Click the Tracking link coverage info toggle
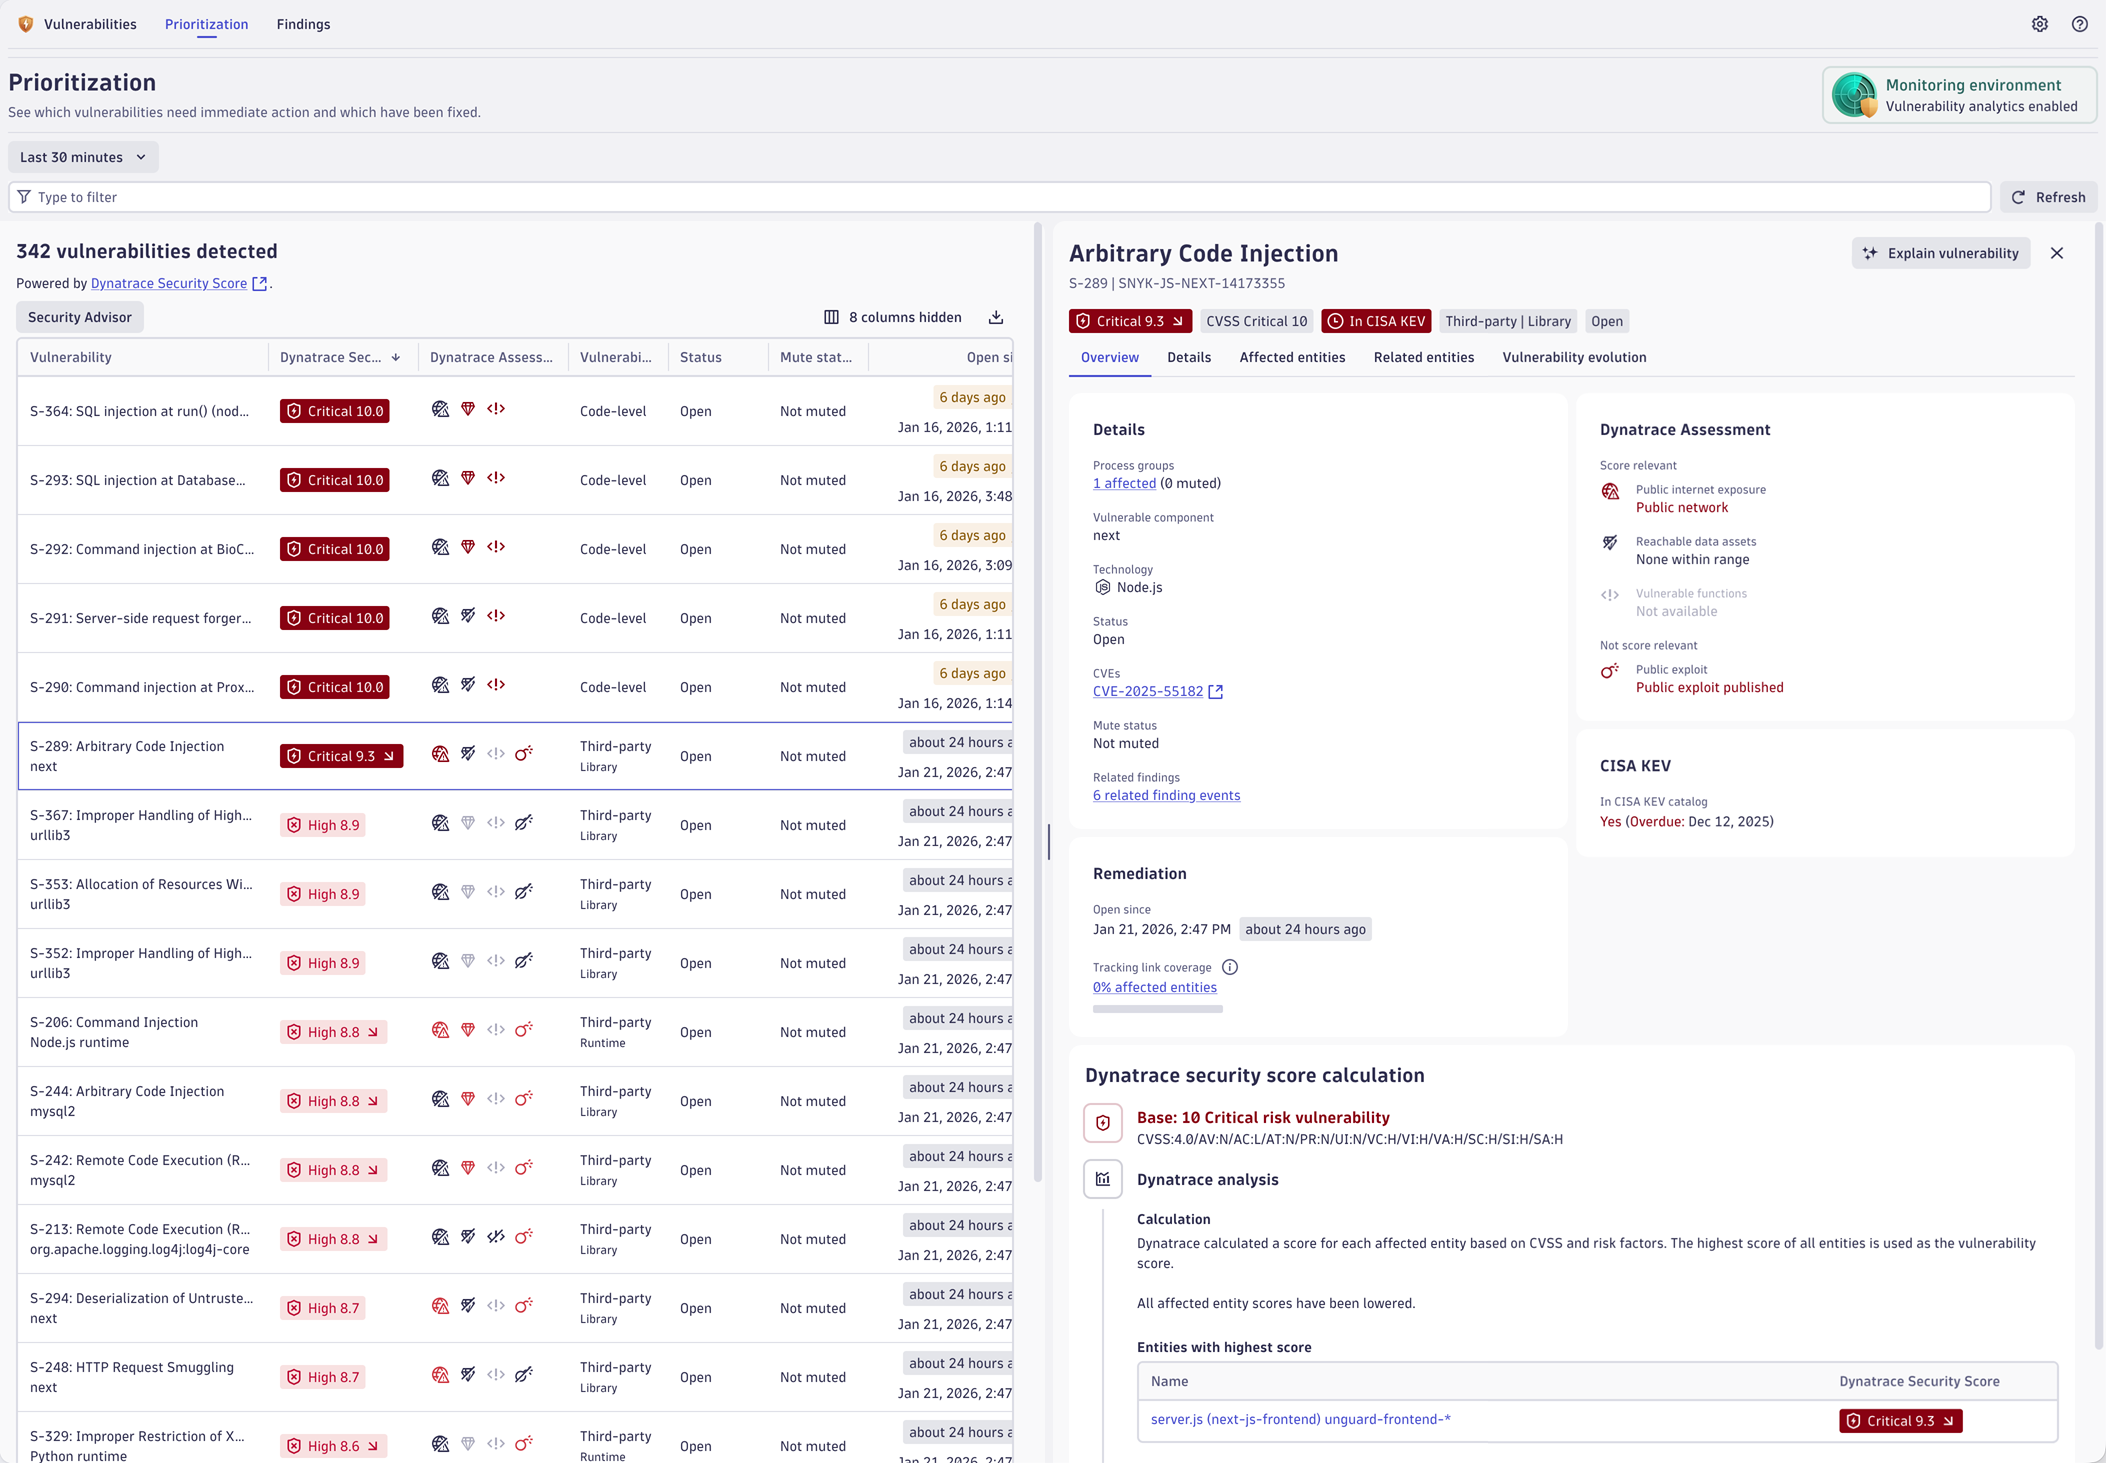 click(x=1229, y=967)
